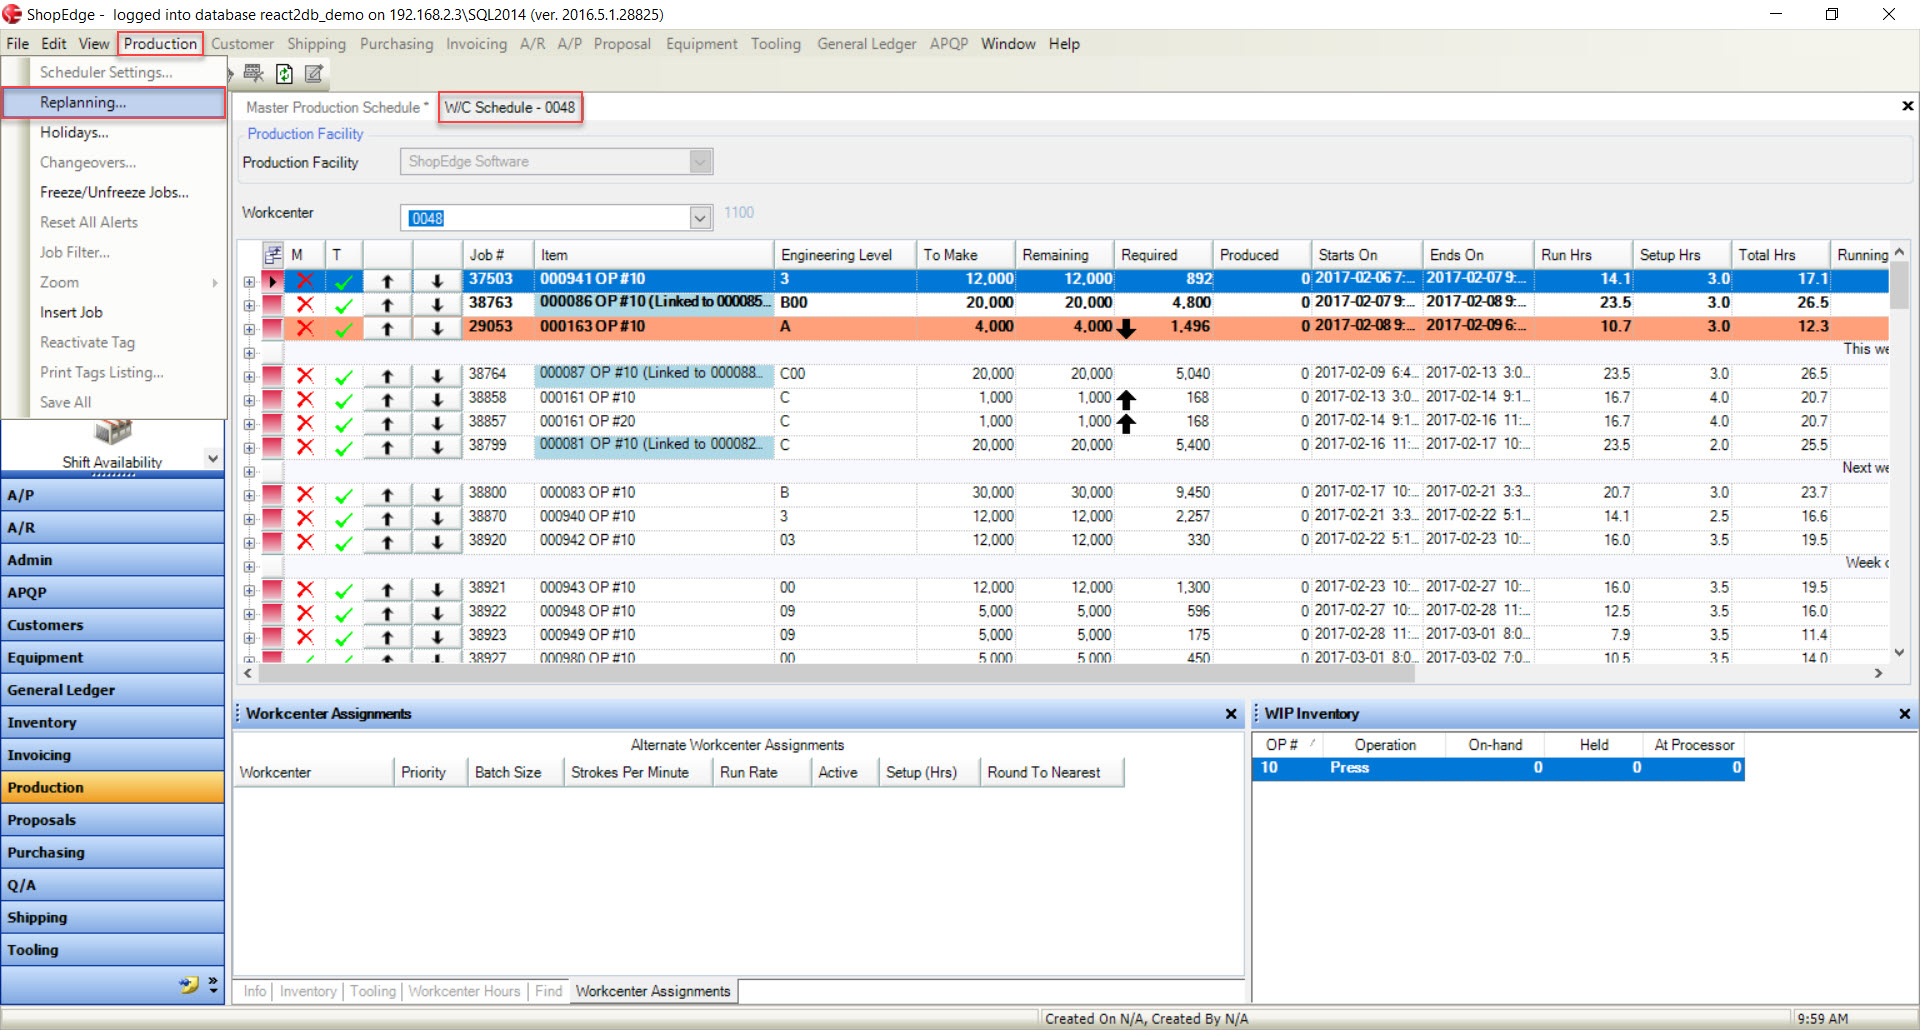Switch to W/C Schedule - 0048 tab
The height and width of the screenshot is (1030, 1920).
tap(510, 107)
